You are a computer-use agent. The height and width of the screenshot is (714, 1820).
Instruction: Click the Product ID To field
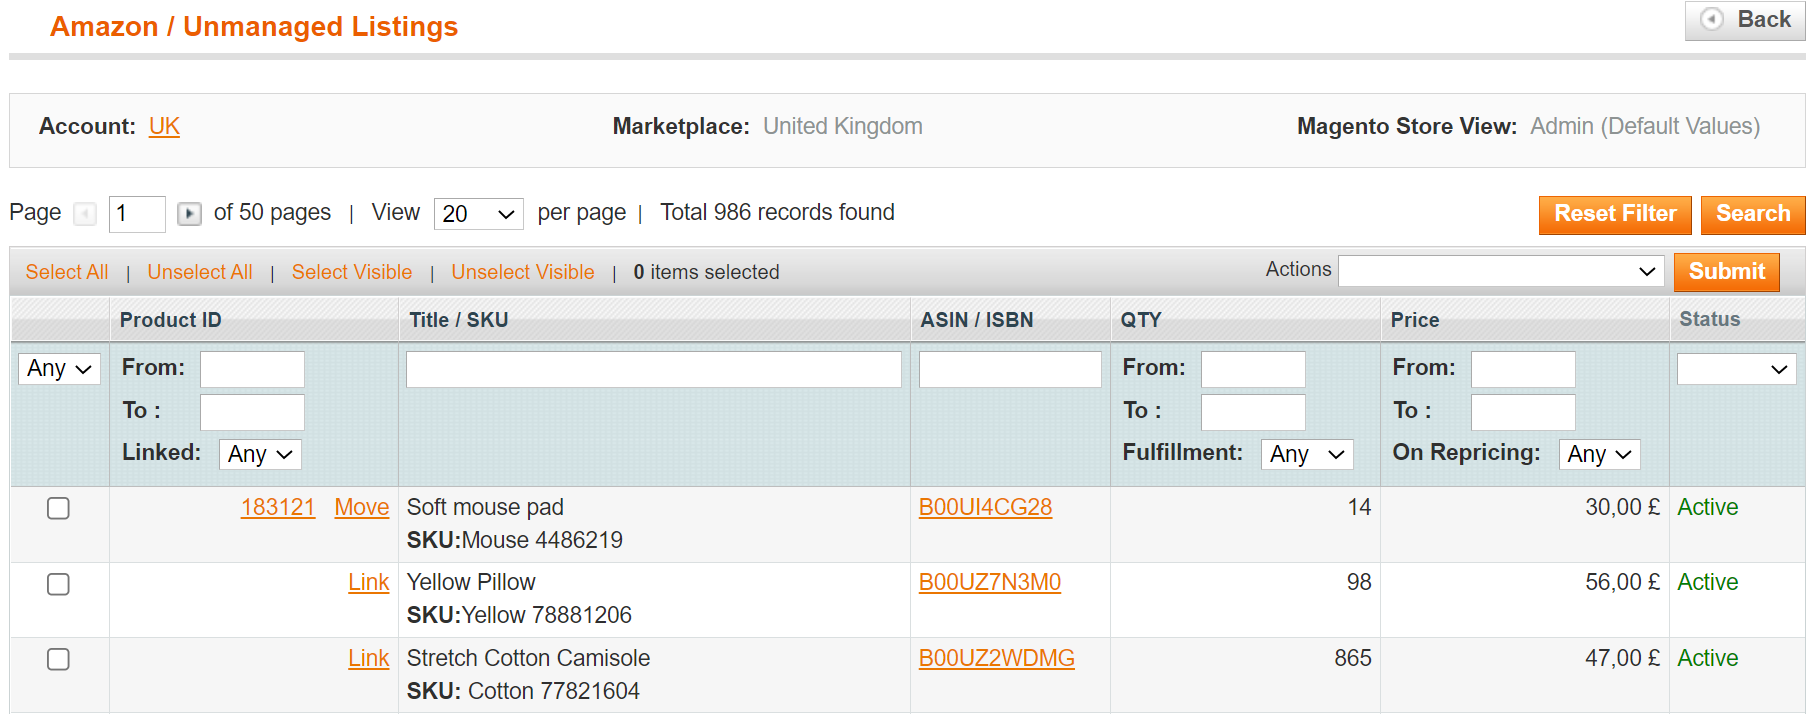[252, 412]
